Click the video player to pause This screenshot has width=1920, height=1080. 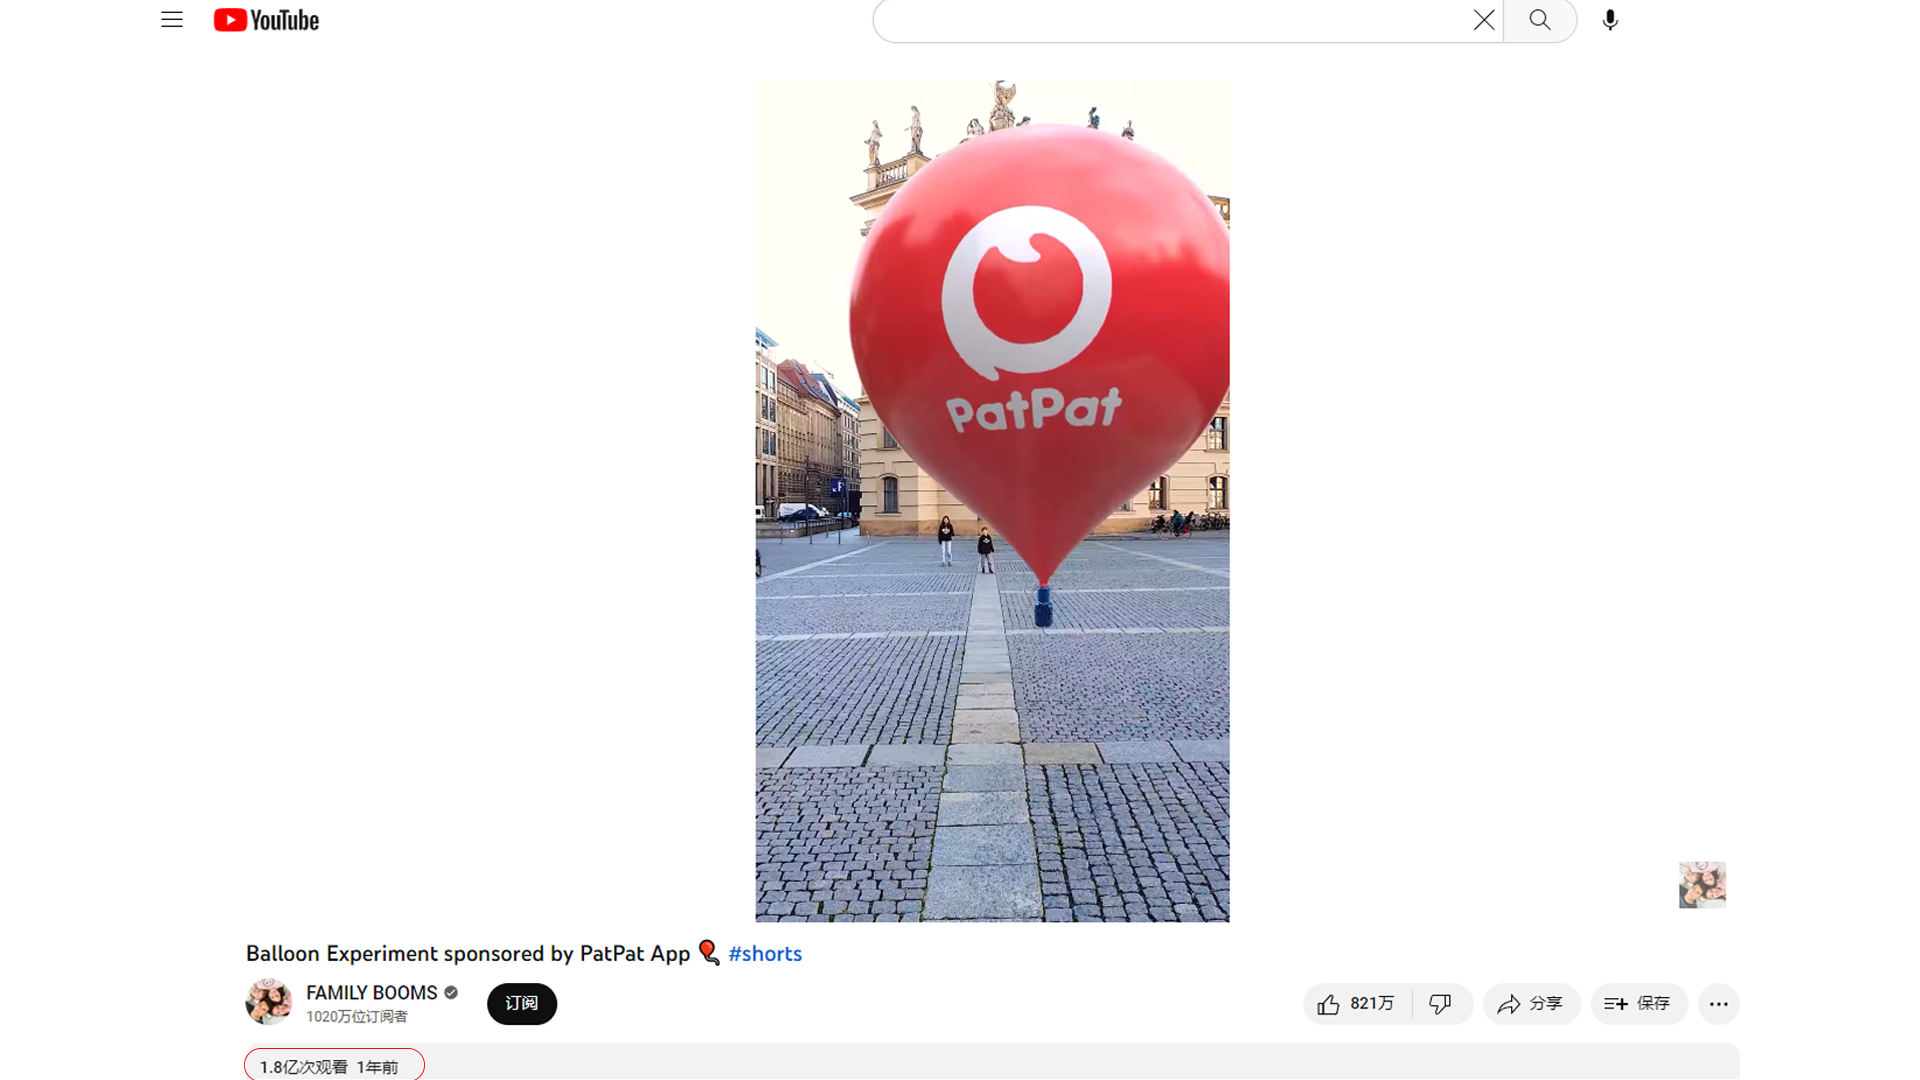click(992, 500)
